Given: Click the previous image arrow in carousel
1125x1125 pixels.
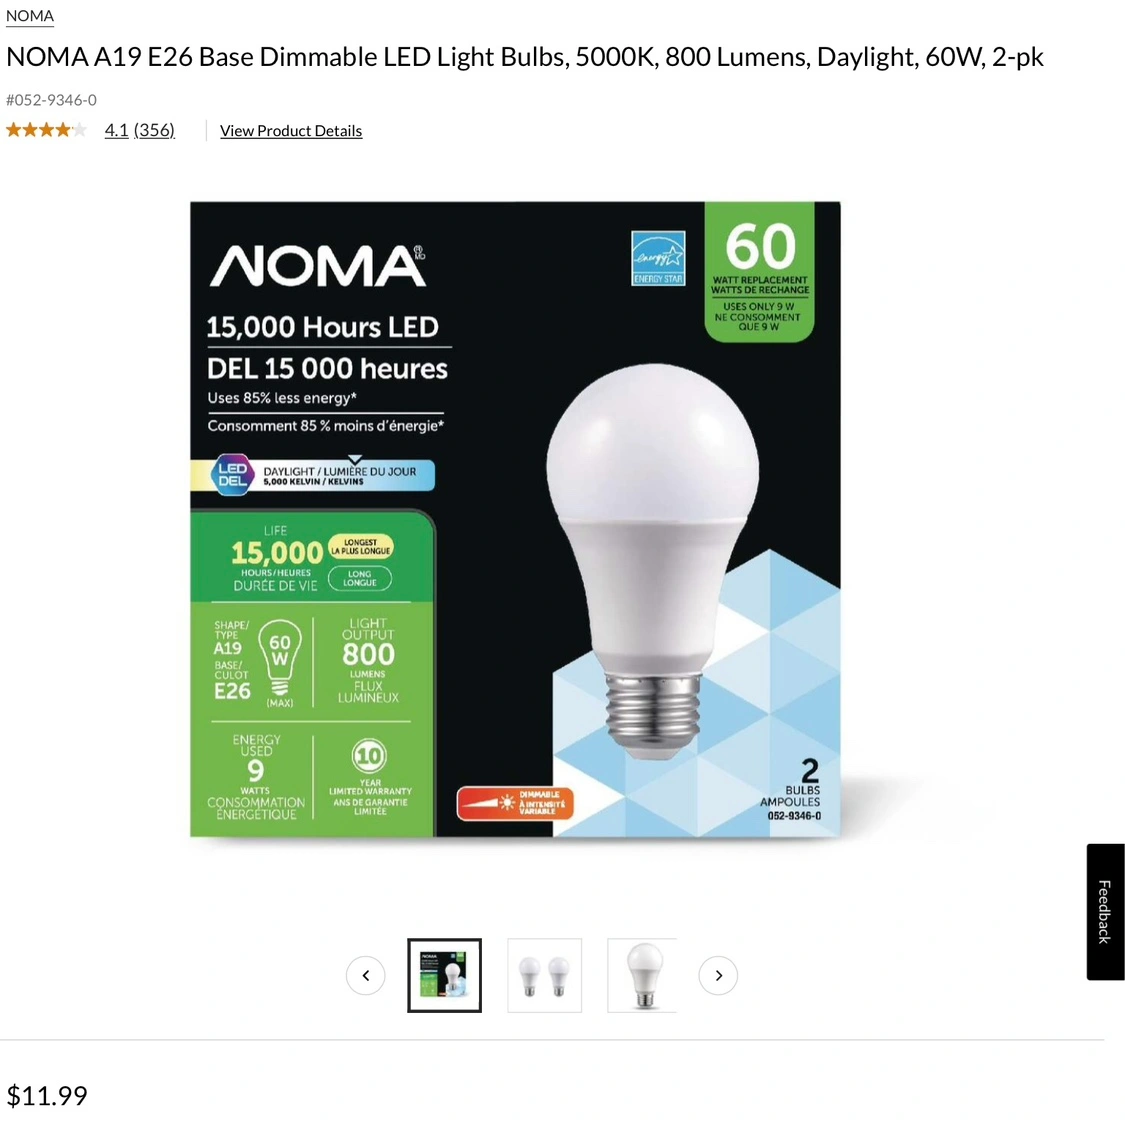Looking at the screenshot, I should pos(365,975).
